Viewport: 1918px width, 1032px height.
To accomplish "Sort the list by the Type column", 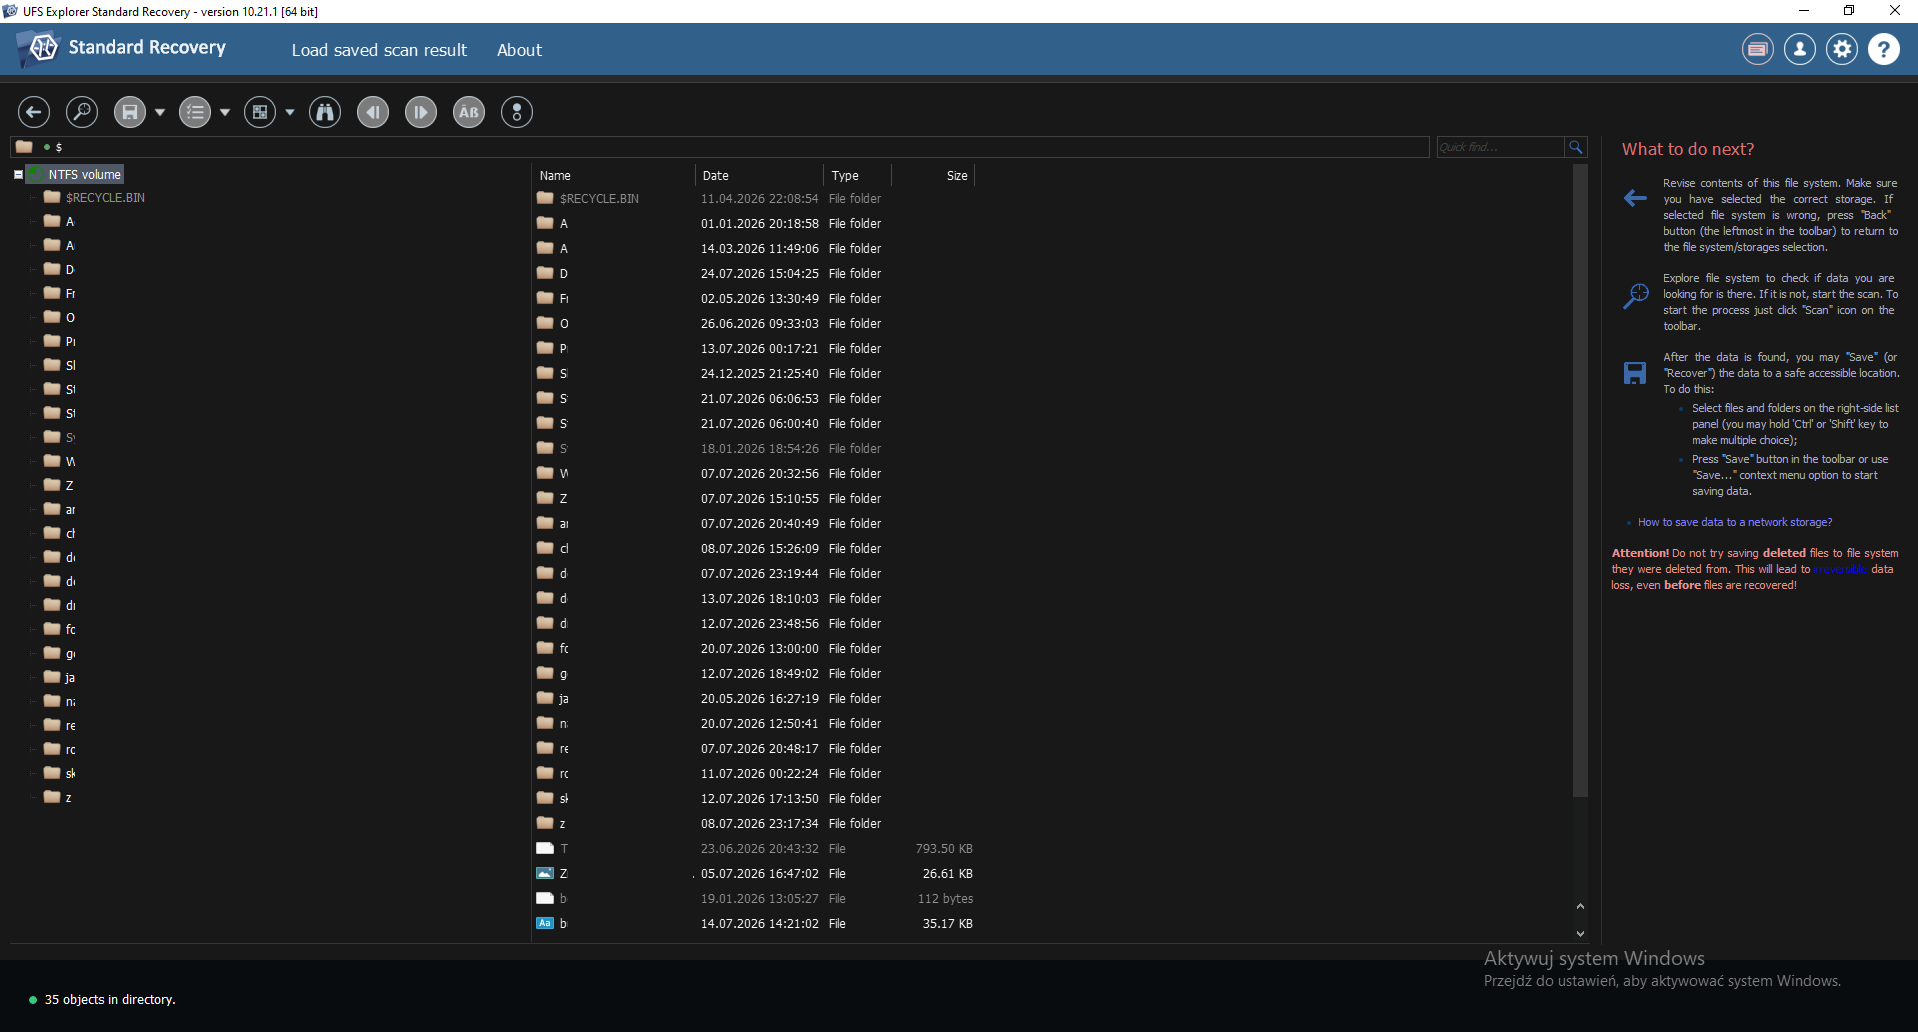I will tap(858, 176).
